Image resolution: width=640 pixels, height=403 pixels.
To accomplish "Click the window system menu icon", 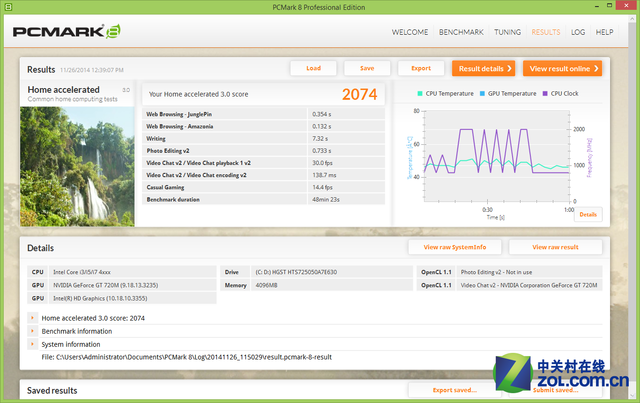I will (x=8, y=7).
